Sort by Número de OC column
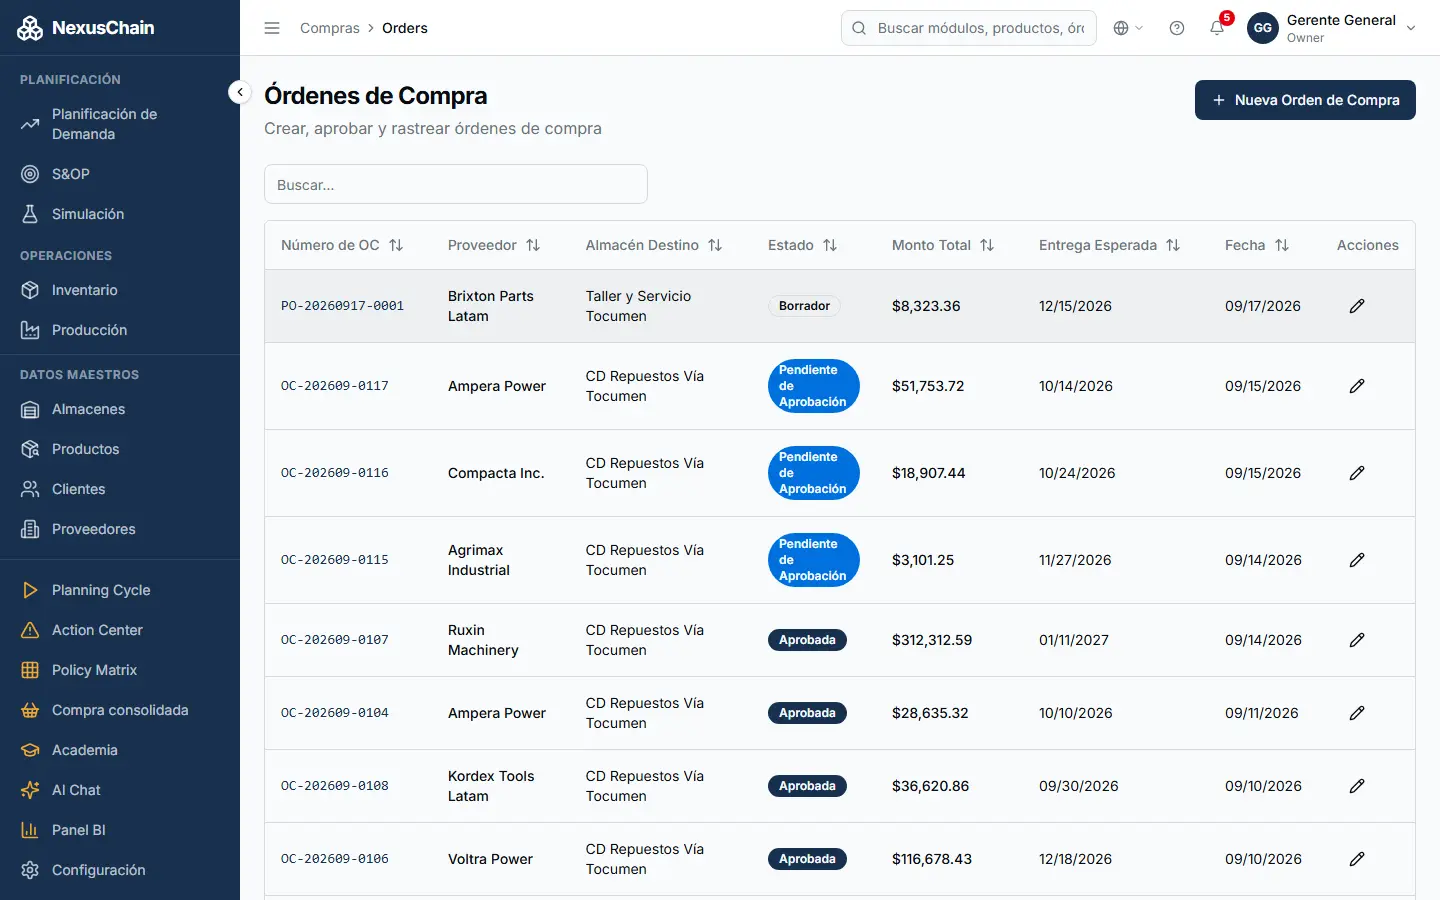1440x900 pixels. [342, 245]
